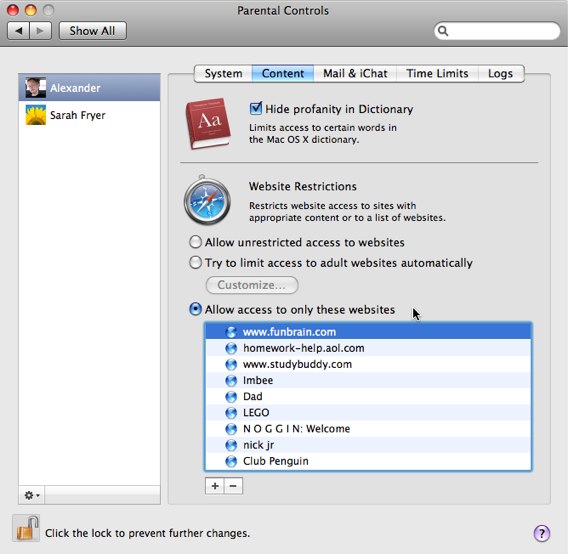Select the Sarah Fryer user account
This screenshot has width=568, height=554.
pos(89,115)
